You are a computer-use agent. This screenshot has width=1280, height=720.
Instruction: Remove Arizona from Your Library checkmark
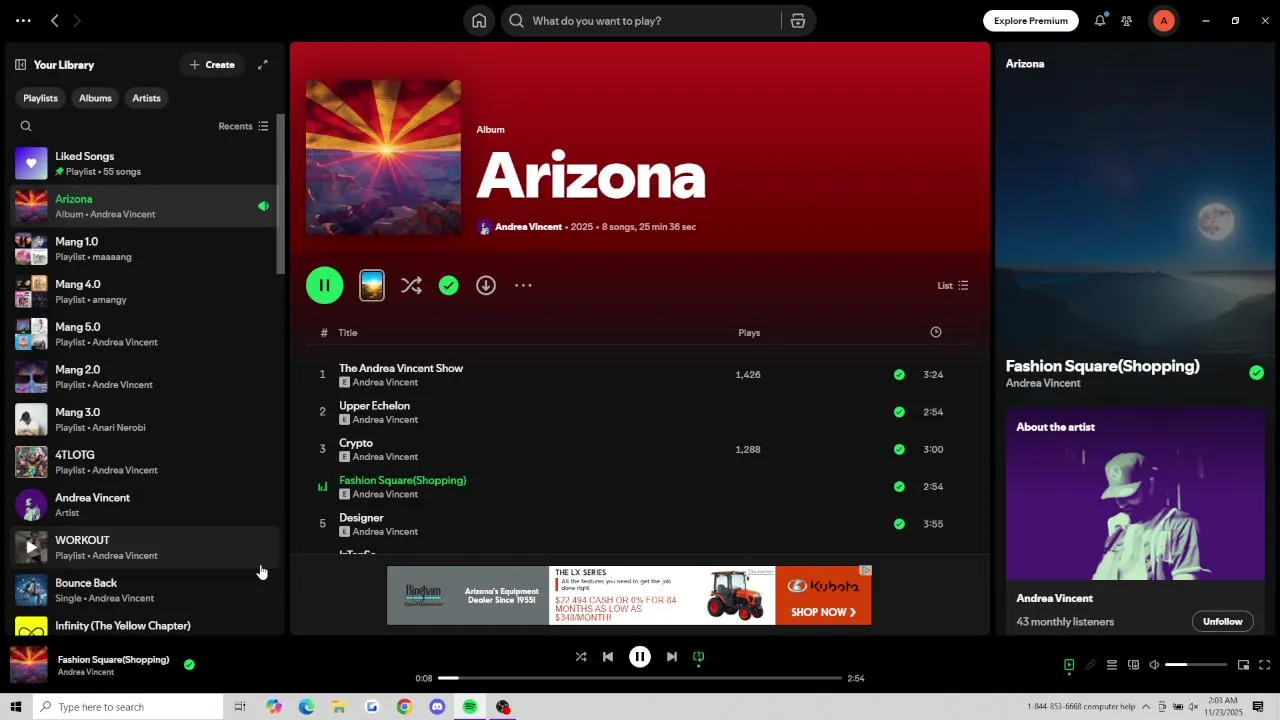(x=449, y=285)
